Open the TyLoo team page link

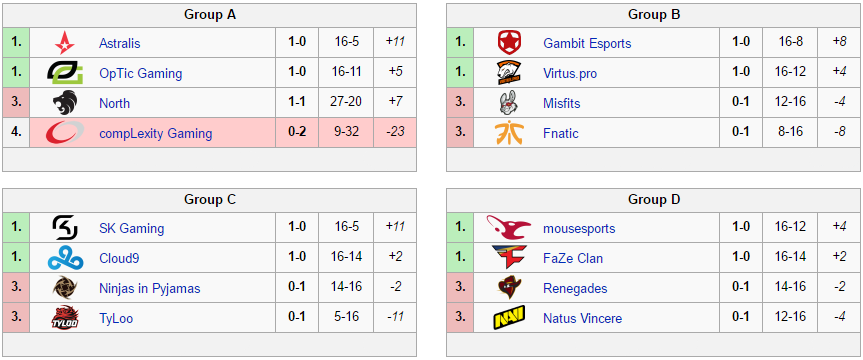[x=116, y=318]
